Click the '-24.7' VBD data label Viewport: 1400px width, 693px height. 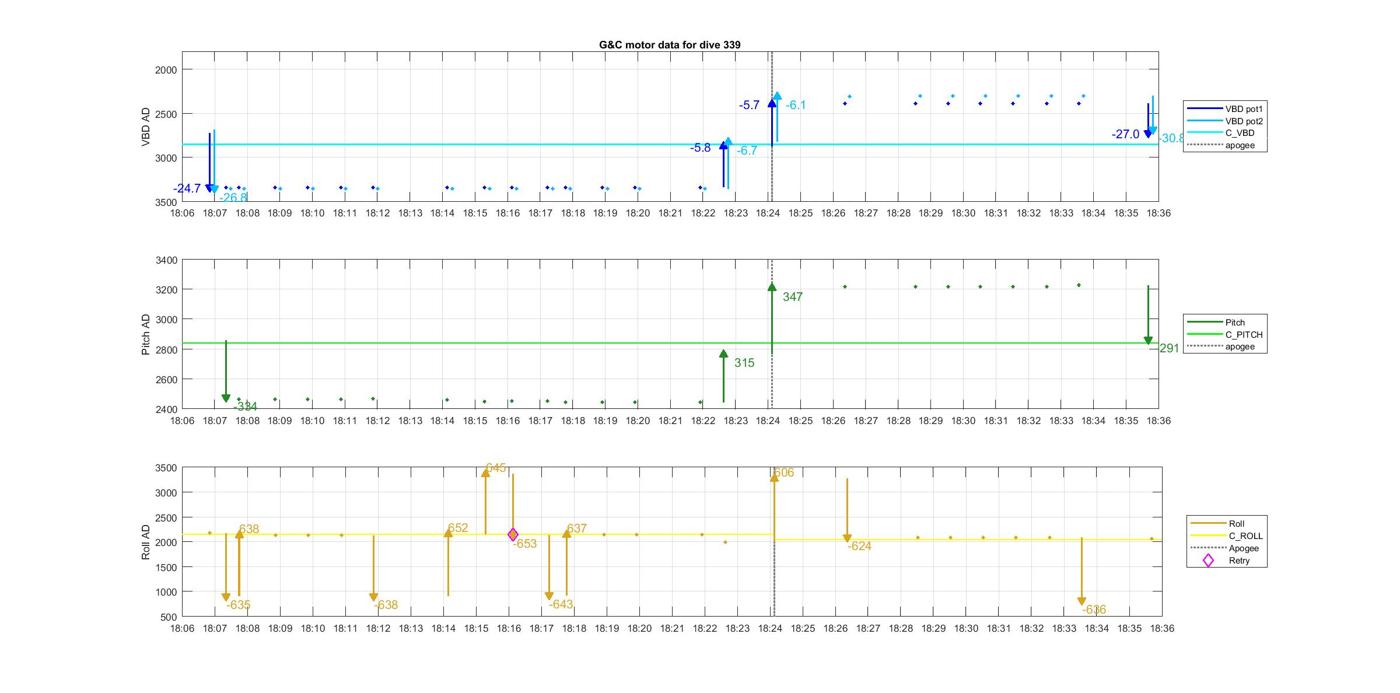click(187, 188)
